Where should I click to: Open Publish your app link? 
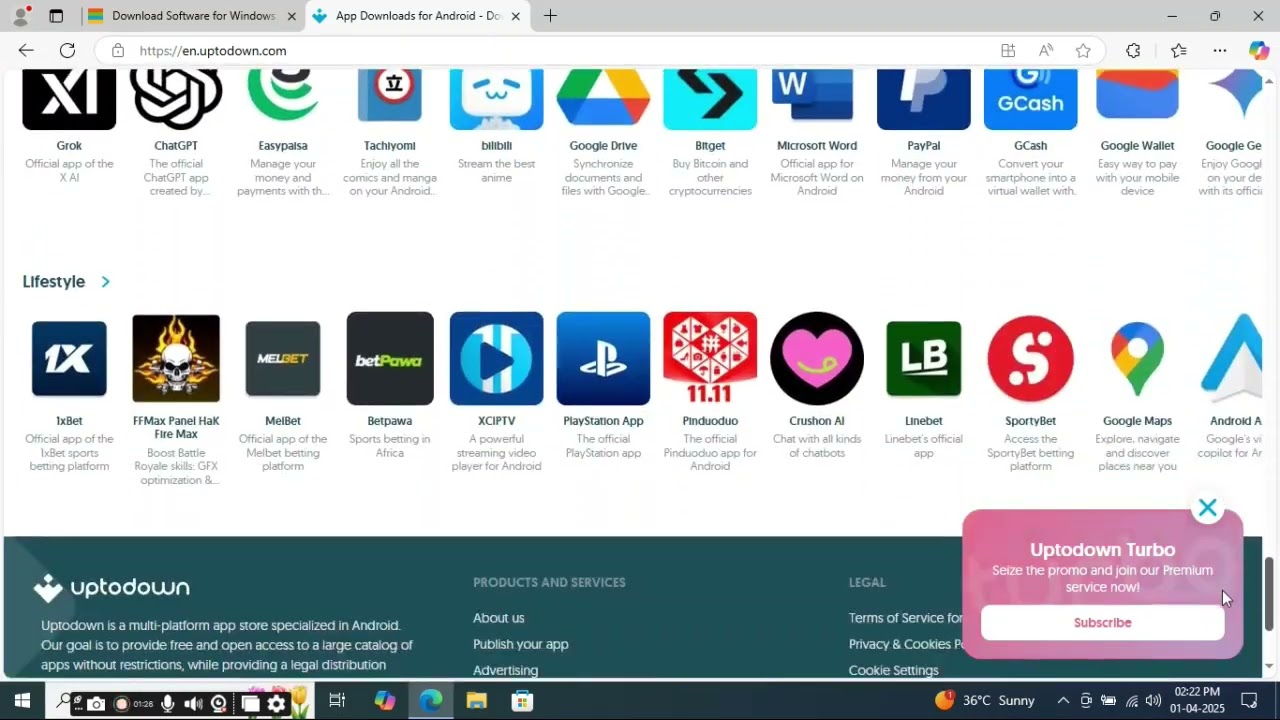coord(521,644)
